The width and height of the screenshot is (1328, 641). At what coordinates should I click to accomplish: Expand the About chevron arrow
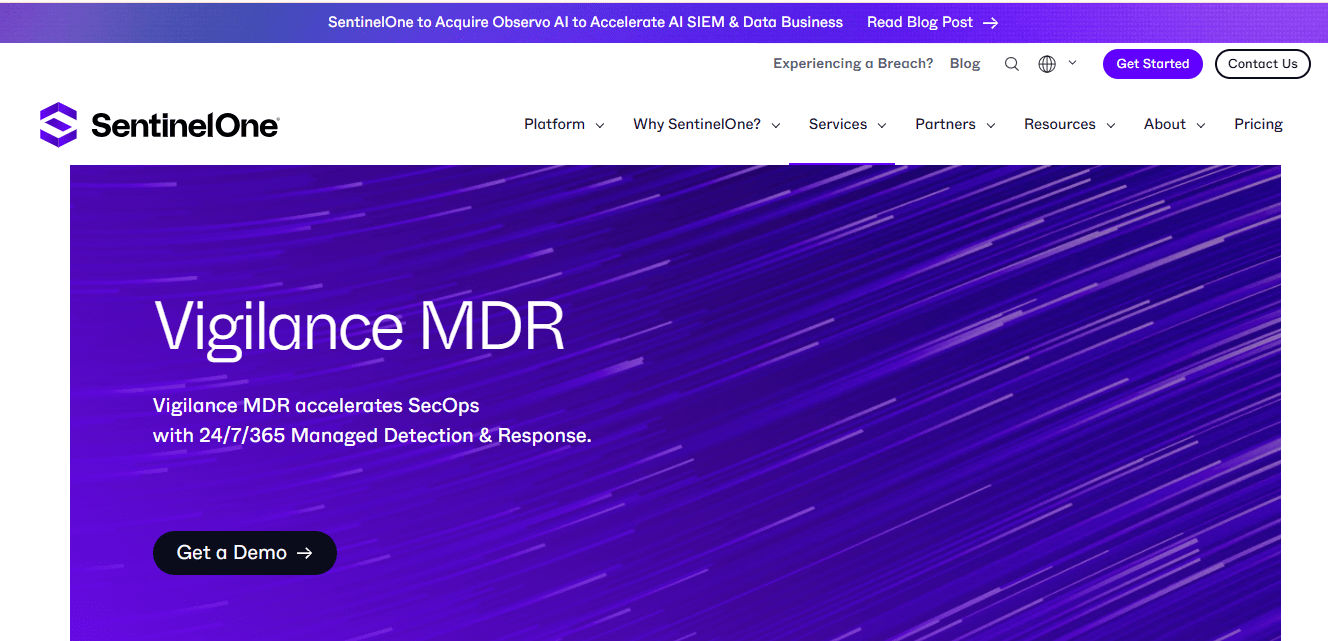coord(1201,126)
